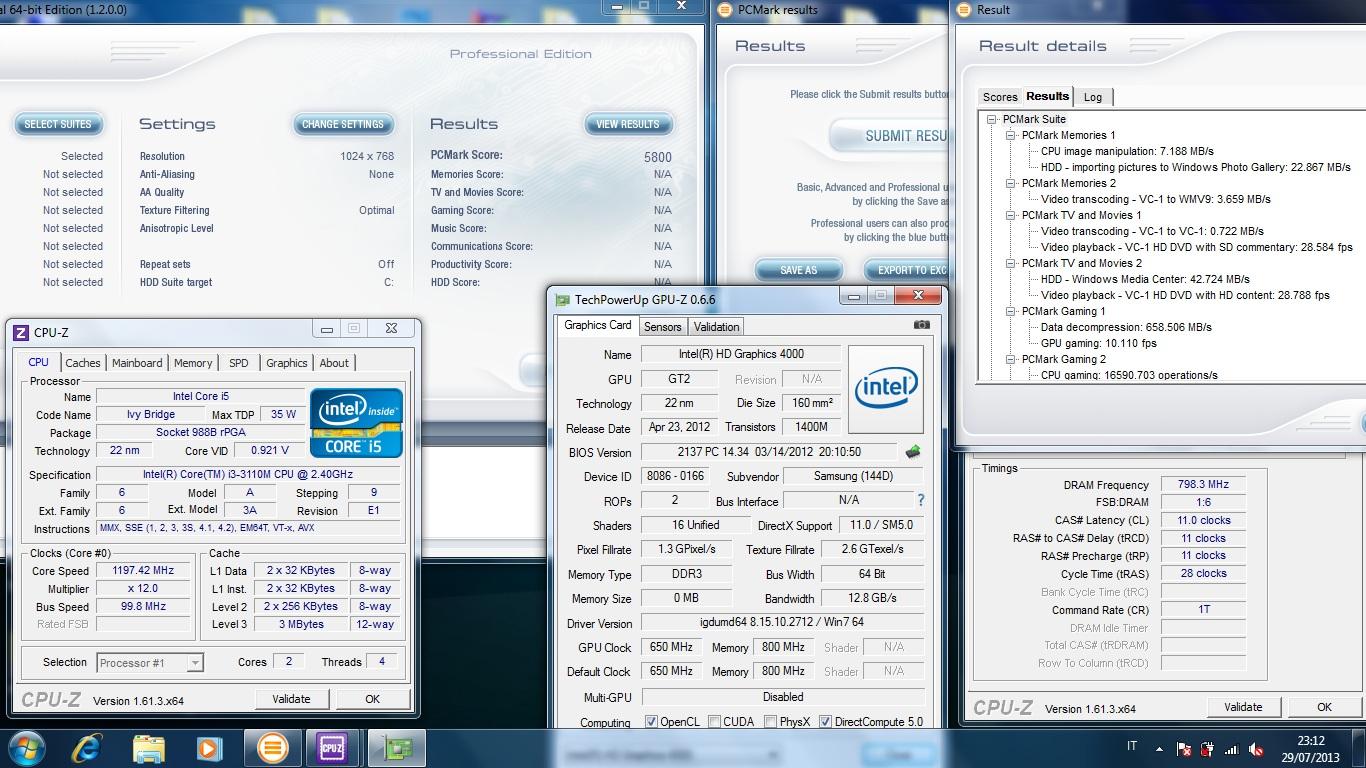Toggle the DirectCompute 5.0 checkbox
1366x768 pixels.
[x=826, y=722]
